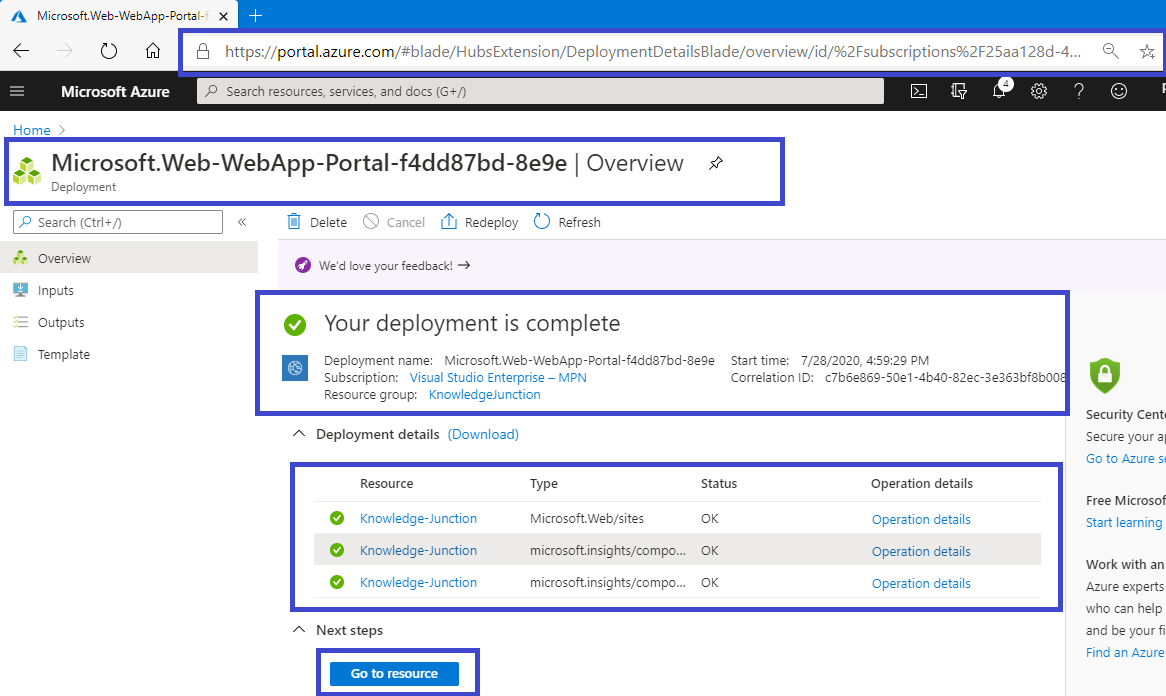Viewport: 1166px width, 696px height.
Task: Click the Cancel toolbar command
Action: click(394, 222)
